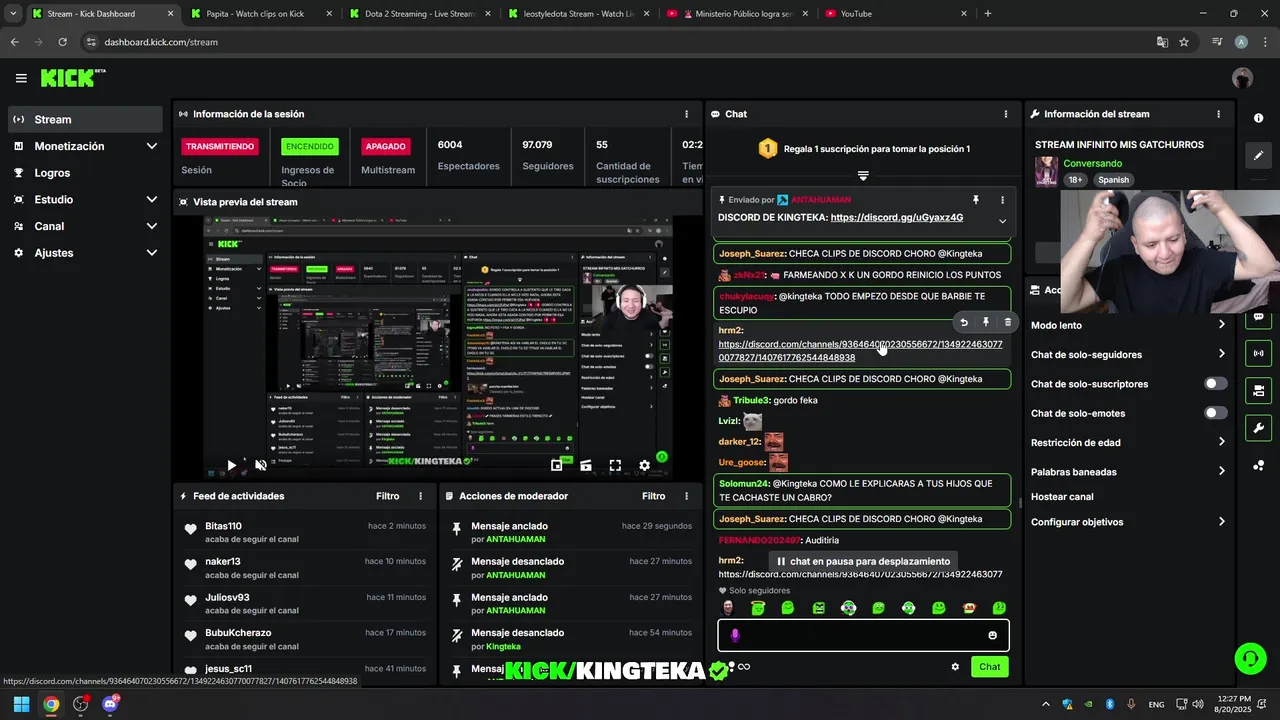Enter fullscreen on stream preview
The image size is (1280, 720).
click(615, 465)
